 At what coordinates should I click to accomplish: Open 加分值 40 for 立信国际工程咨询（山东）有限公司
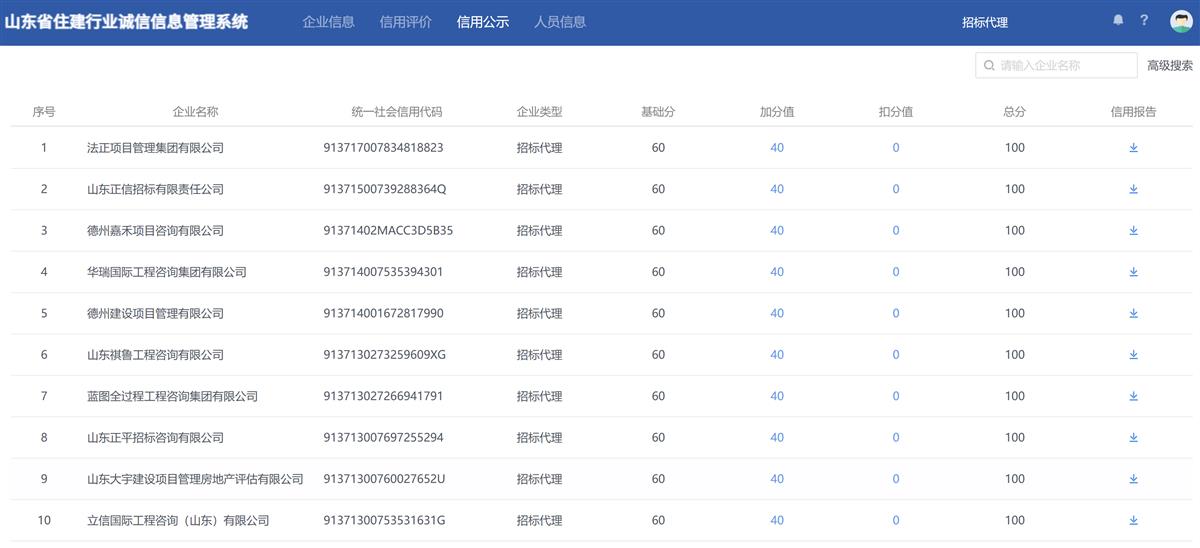[777, 521]
